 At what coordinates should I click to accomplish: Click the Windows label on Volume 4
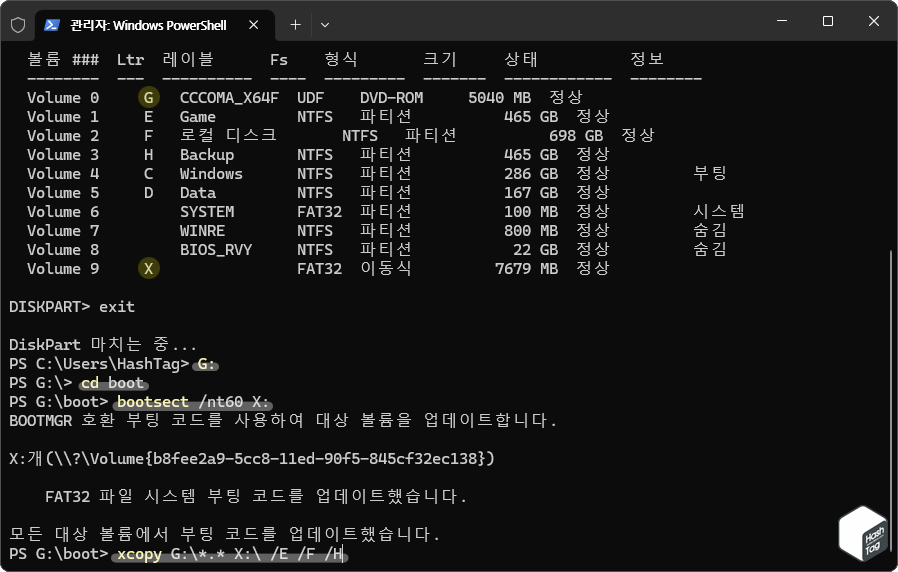tap(211, 173)
